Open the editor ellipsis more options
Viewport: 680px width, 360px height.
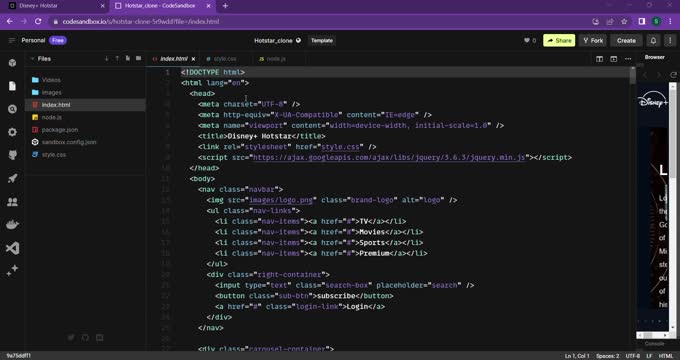628,59
